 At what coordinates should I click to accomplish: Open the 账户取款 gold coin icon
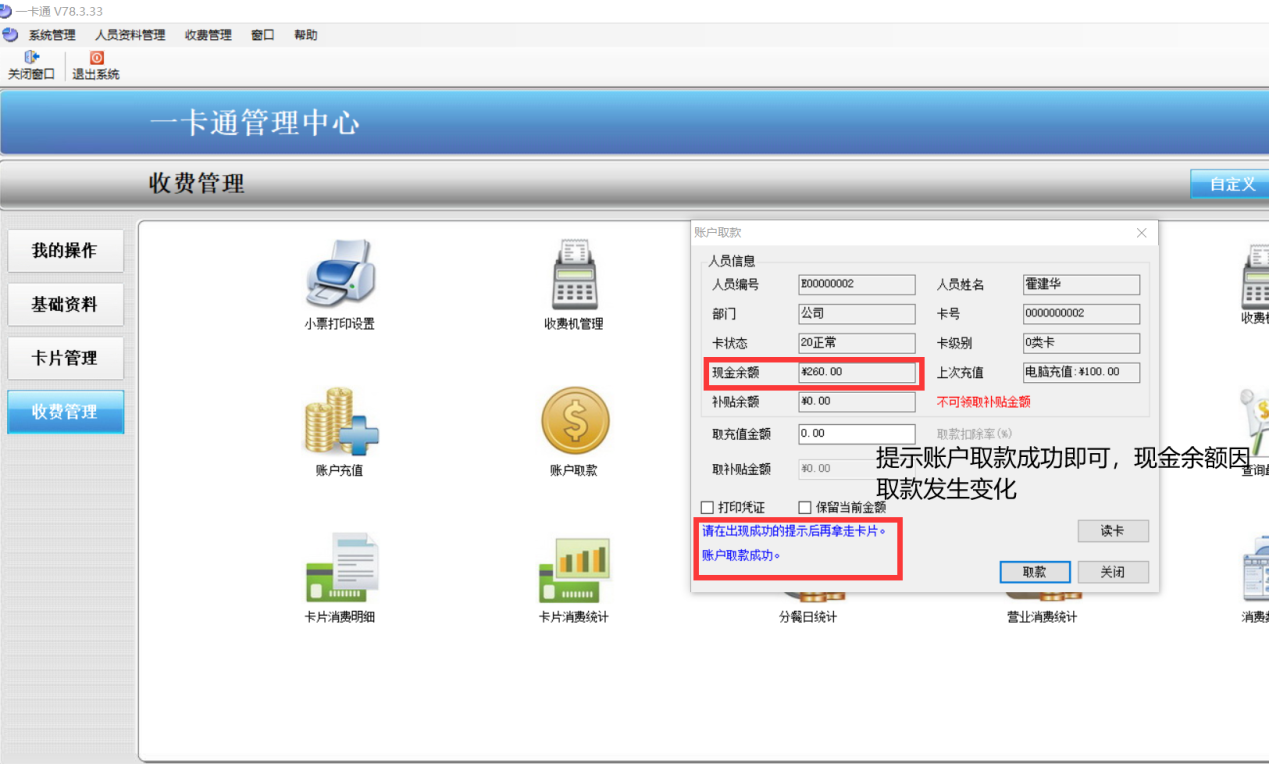tap(574, 421)
